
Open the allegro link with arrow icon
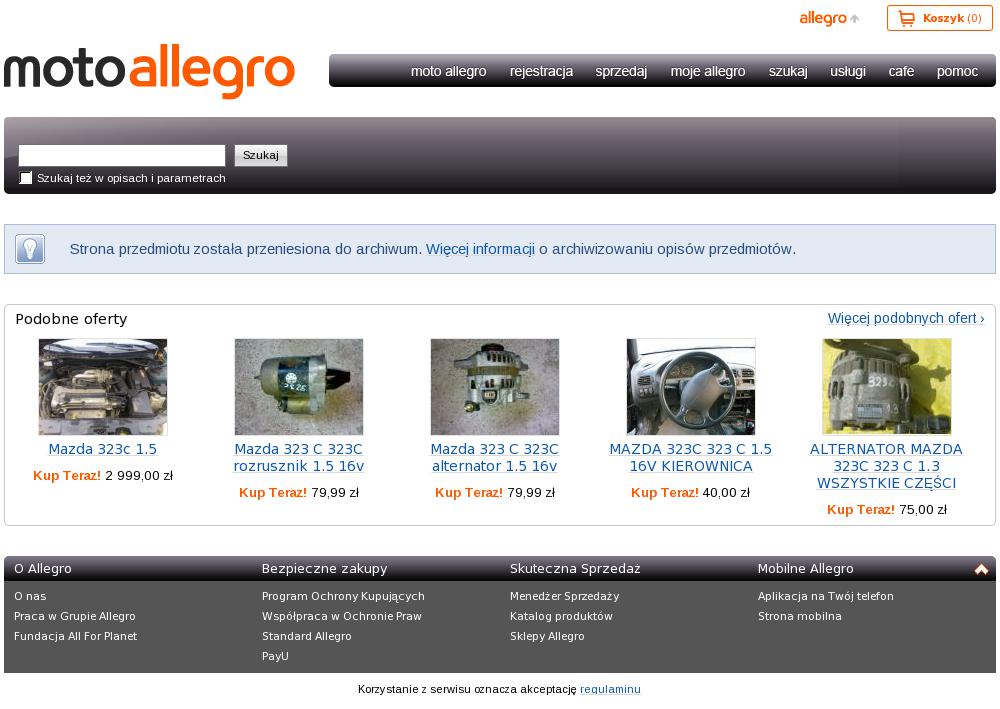pos(829,18)
